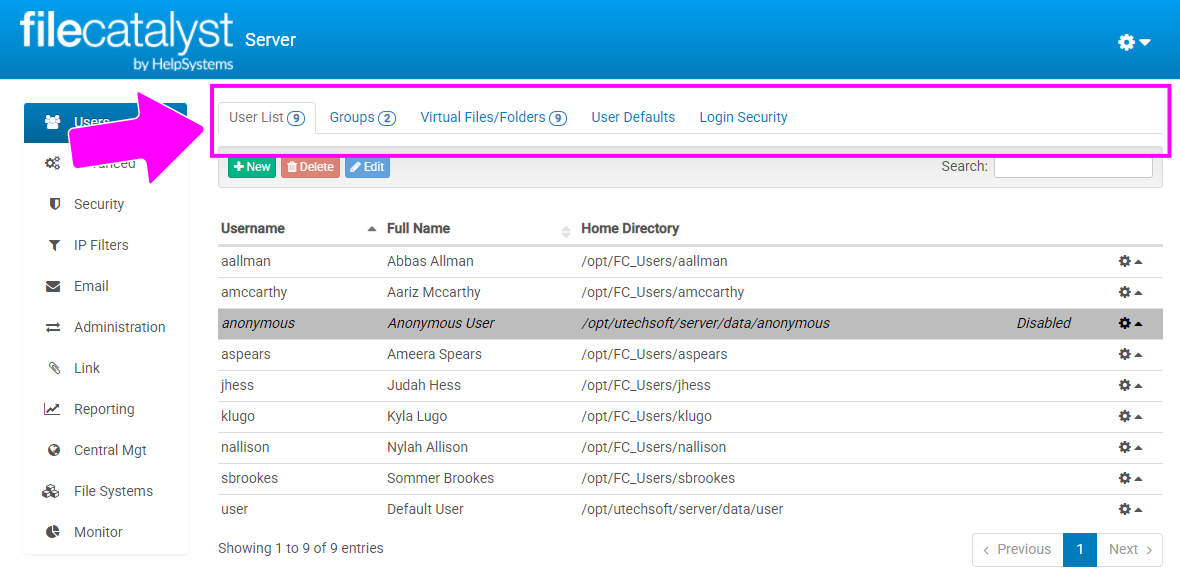Click the Ameera Spears full name
1180x584 pixels.
click(434, 354)
